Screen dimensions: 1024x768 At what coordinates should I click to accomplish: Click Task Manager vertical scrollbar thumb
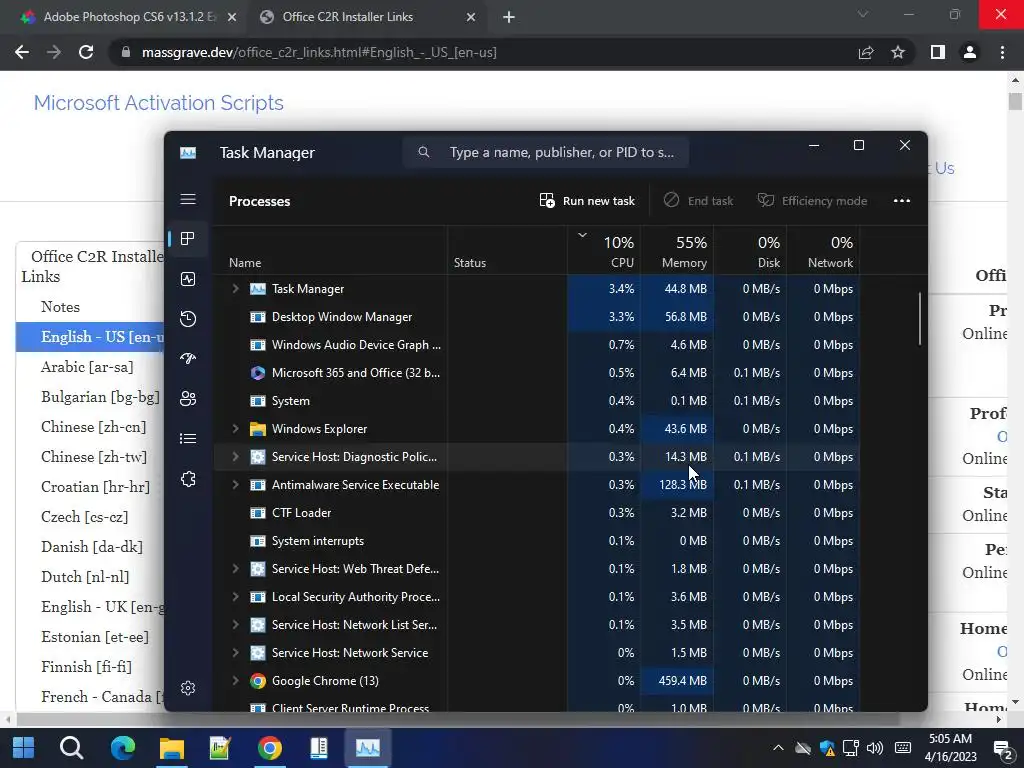coord(920,319)
